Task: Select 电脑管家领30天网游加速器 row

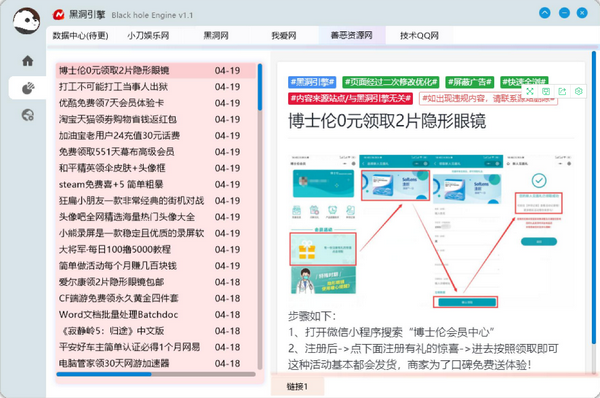Action: [x=156, y=363]
